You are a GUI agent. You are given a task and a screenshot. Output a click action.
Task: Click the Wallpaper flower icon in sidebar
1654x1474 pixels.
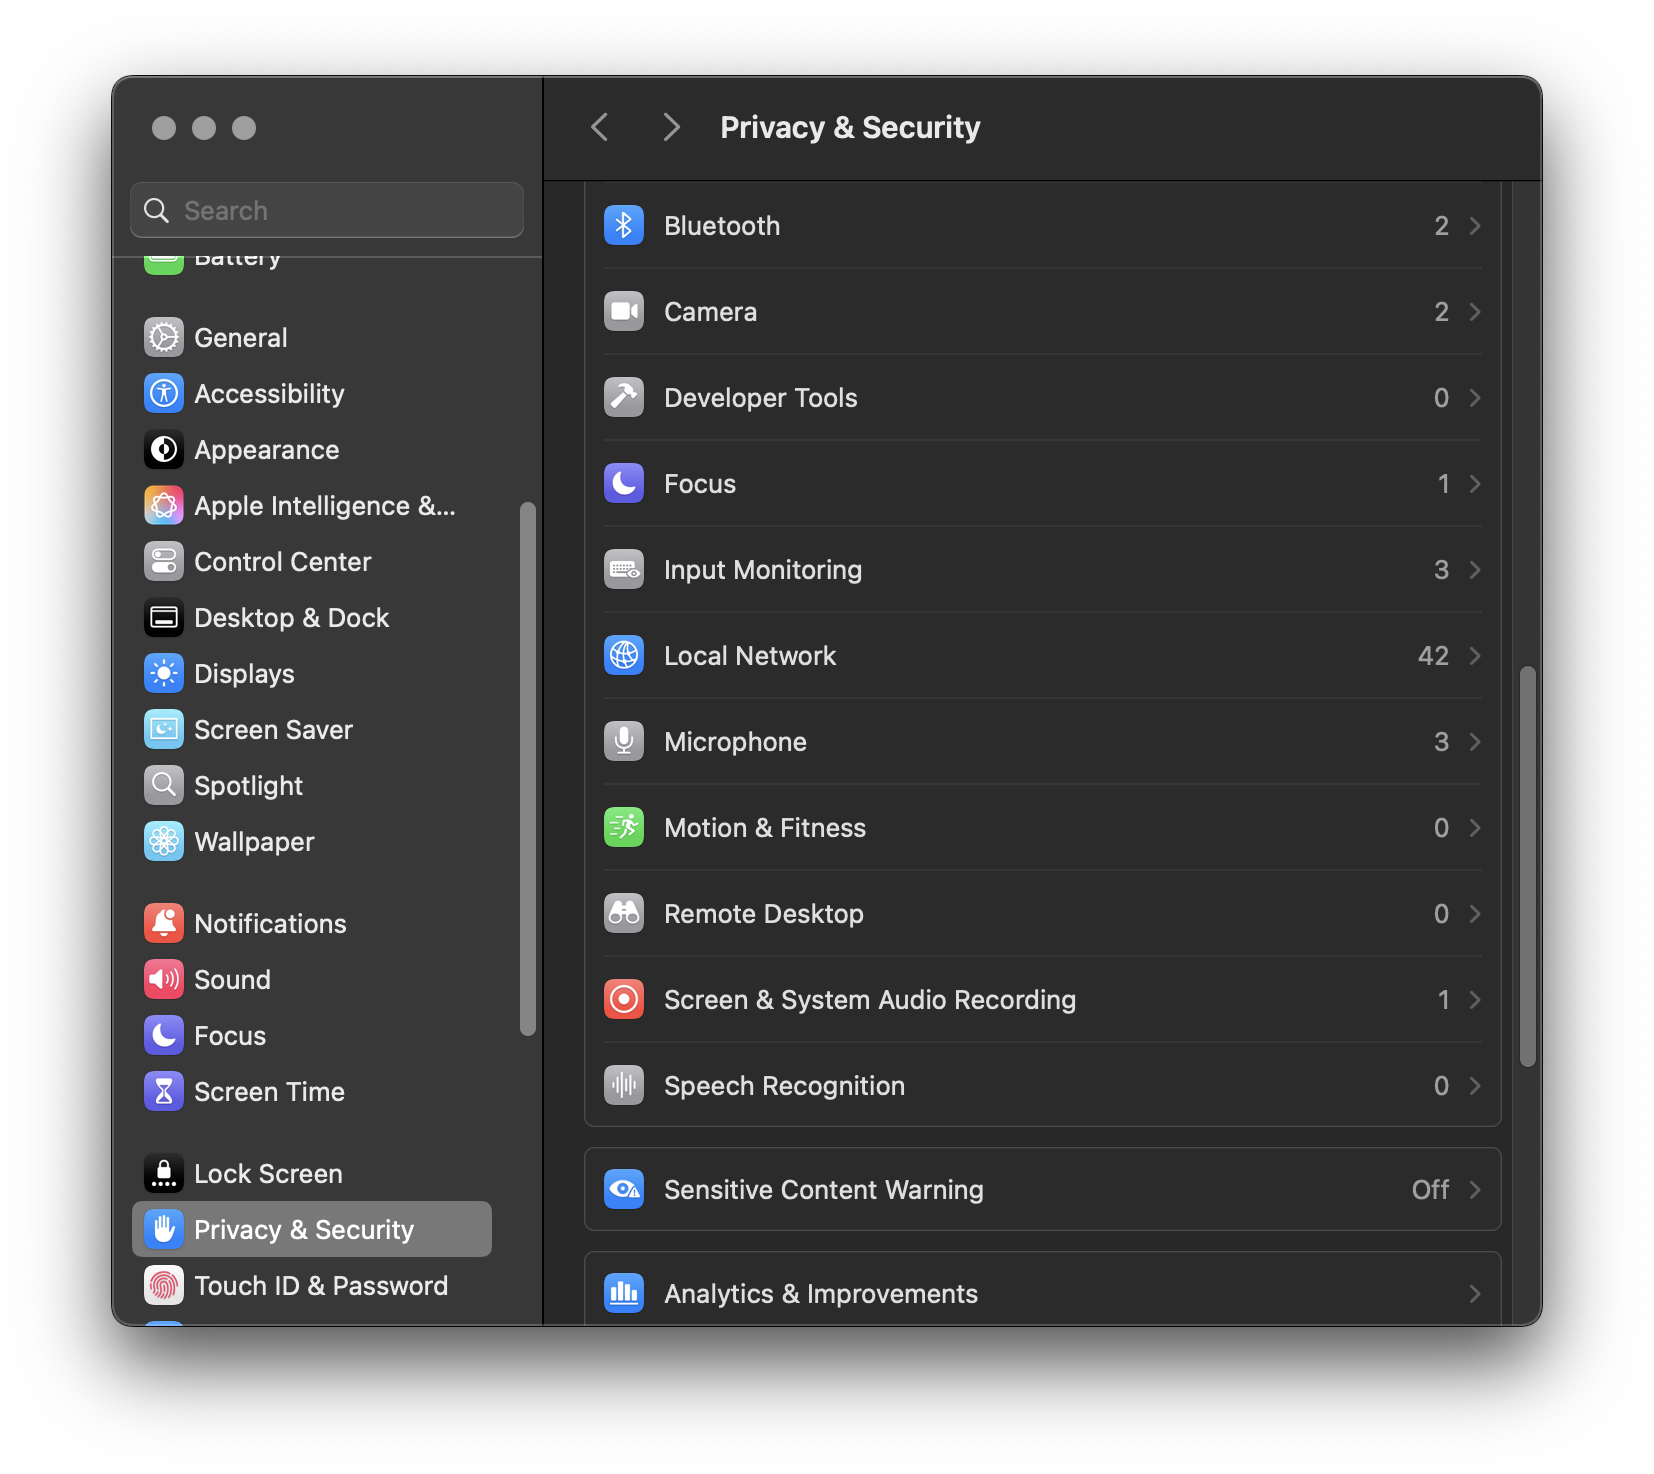164,842
